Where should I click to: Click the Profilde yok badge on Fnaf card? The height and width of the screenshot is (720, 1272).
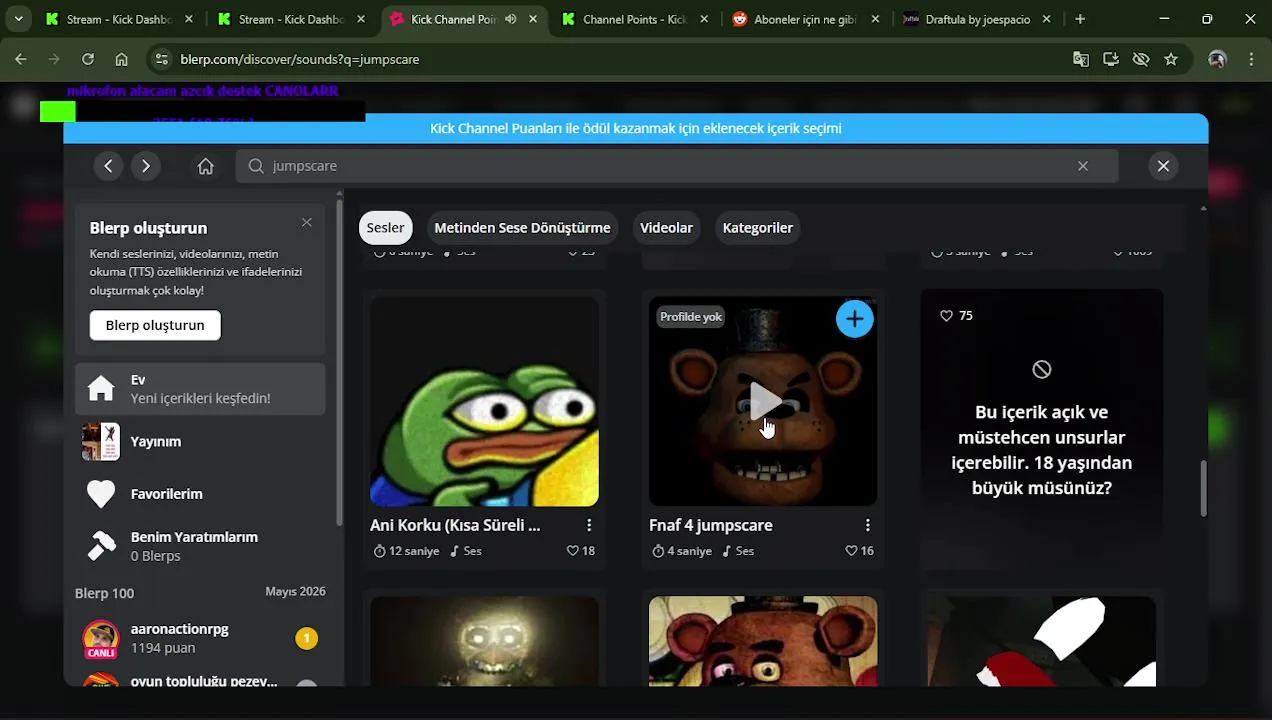690,316
